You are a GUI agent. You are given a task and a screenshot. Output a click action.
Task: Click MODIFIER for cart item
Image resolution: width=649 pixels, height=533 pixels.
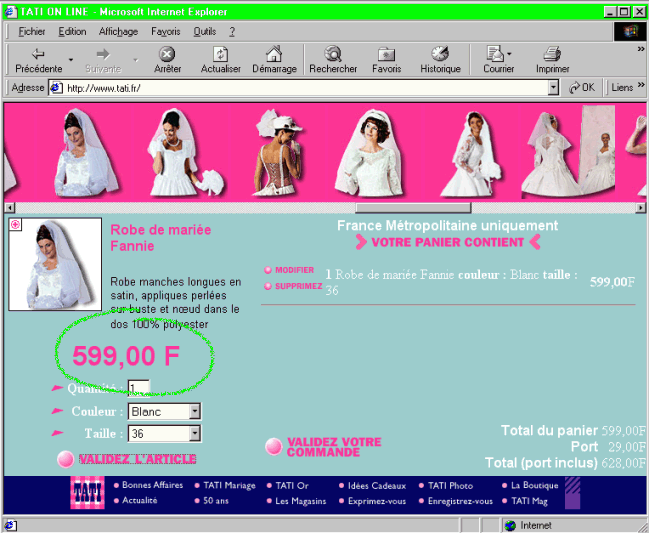(294, 270)
